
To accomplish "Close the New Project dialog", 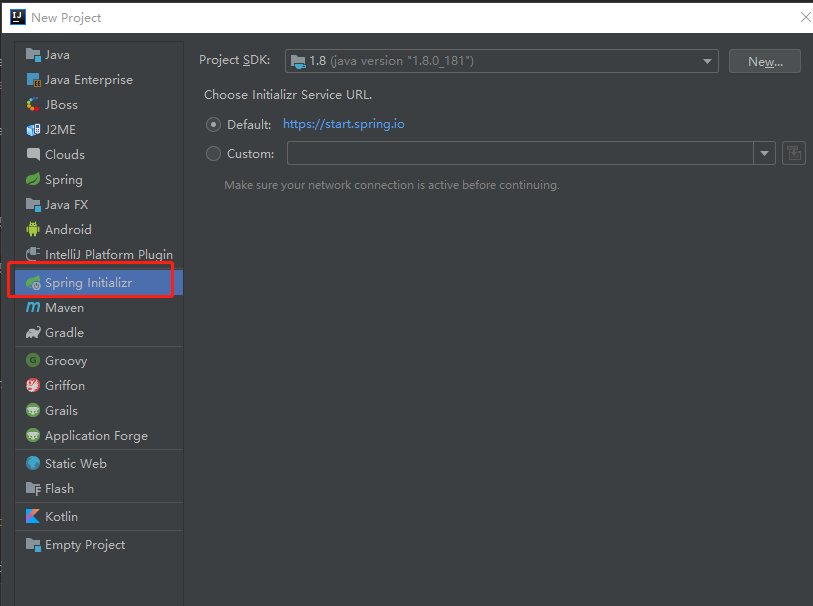I will pos(805,18).
